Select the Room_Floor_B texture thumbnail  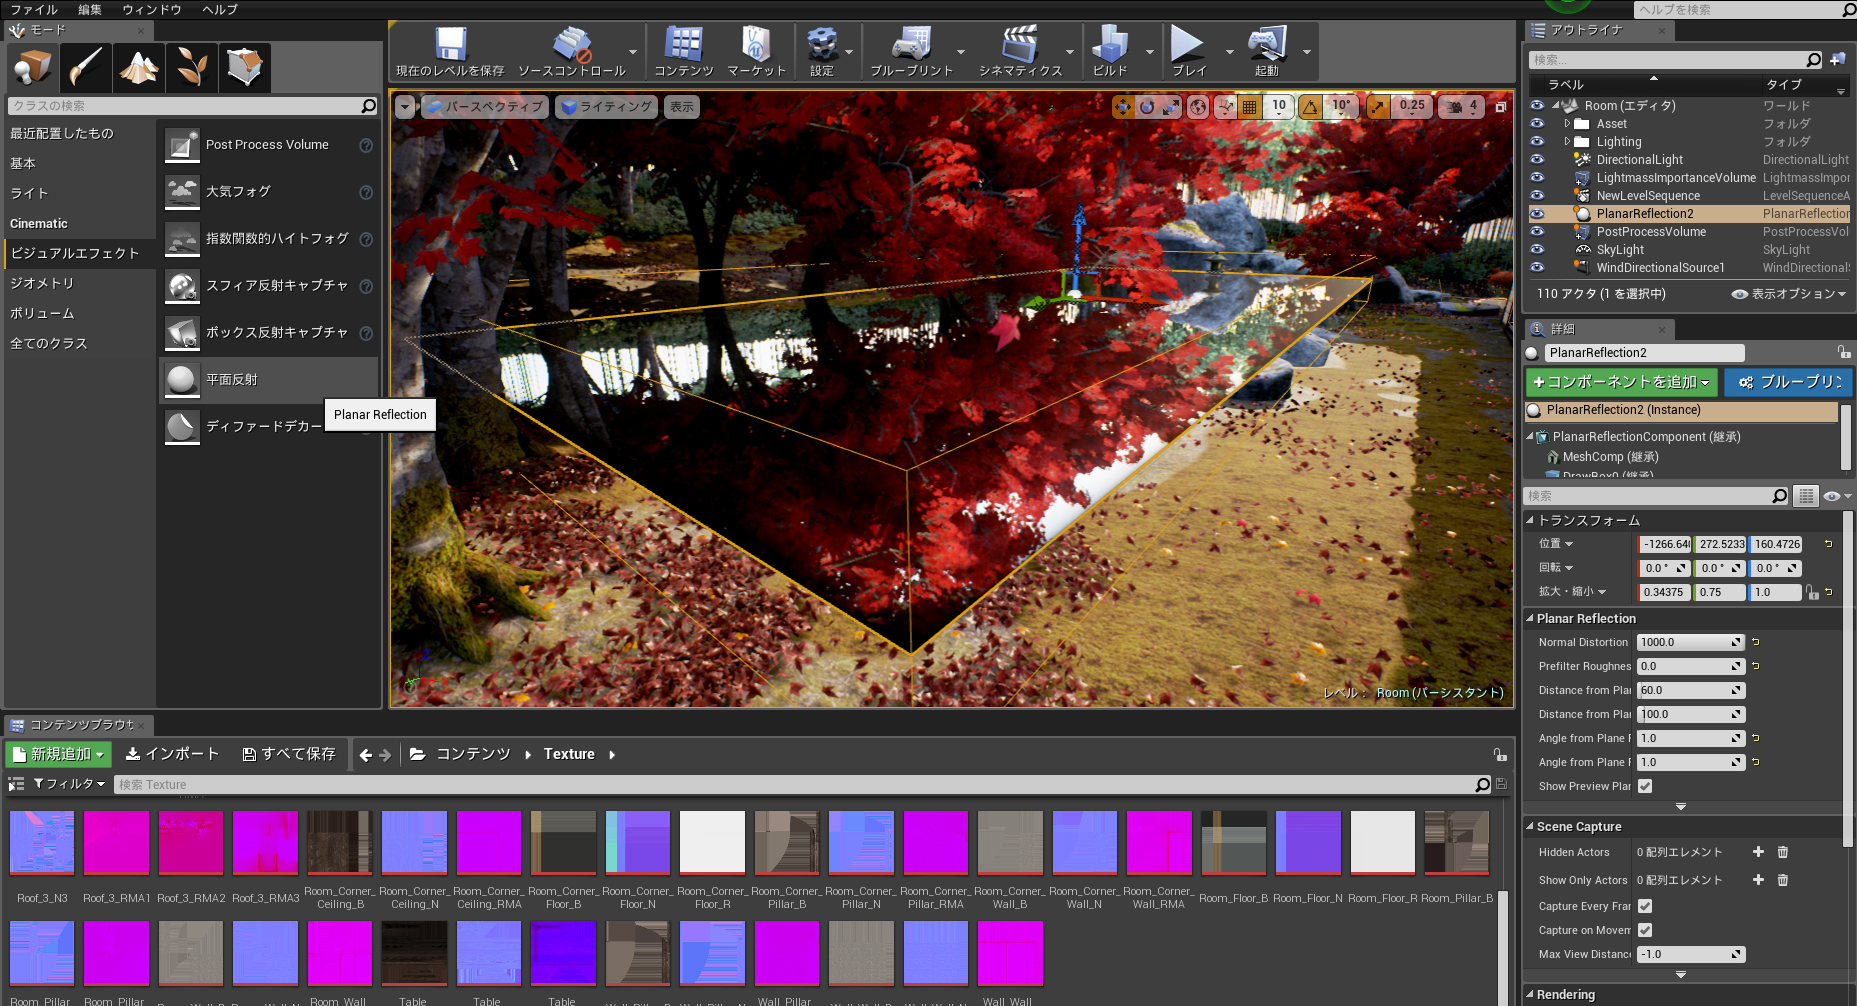[1233, 843]
